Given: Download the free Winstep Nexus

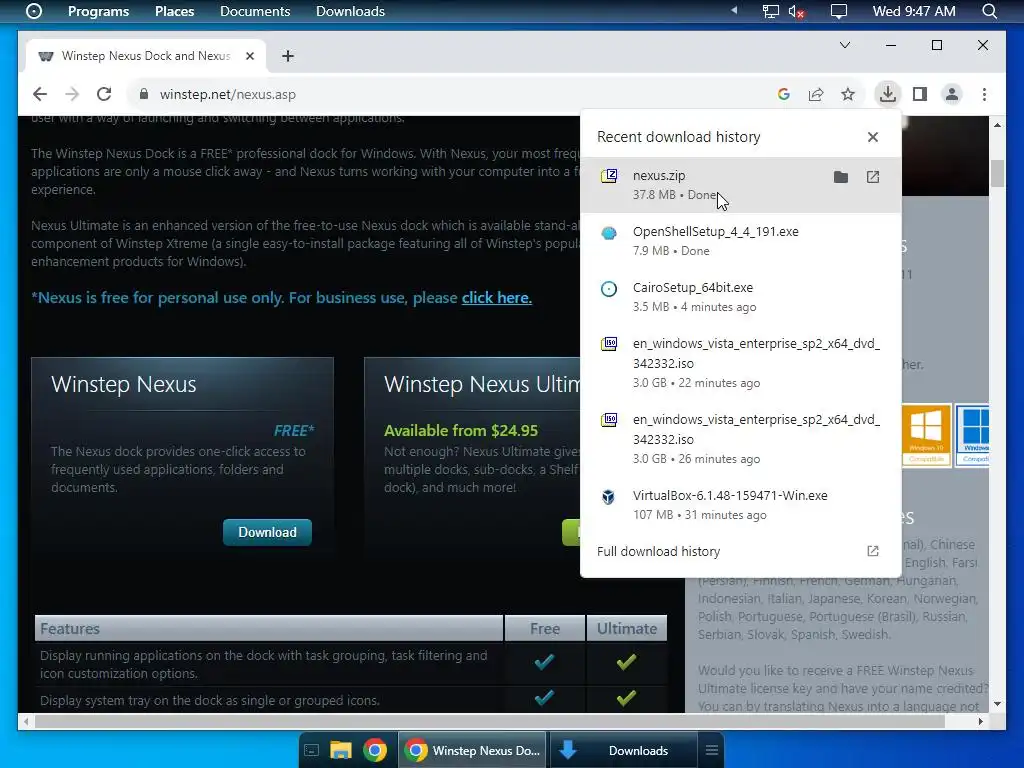Looking at the screenshot, I should pyautogui.click(x=267, y=532).
